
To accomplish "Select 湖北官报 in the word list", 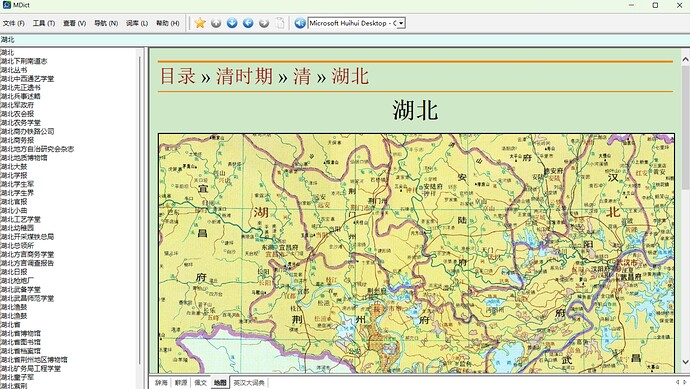I will click(14, 202).
